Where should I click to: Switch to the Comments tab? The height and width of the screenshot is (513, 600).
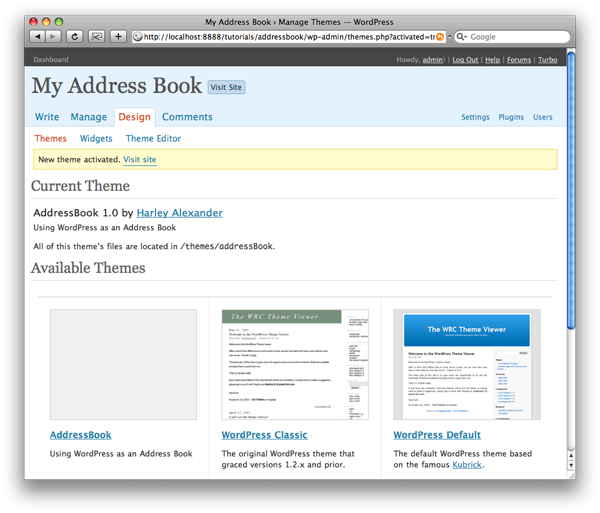pos(187,117)
